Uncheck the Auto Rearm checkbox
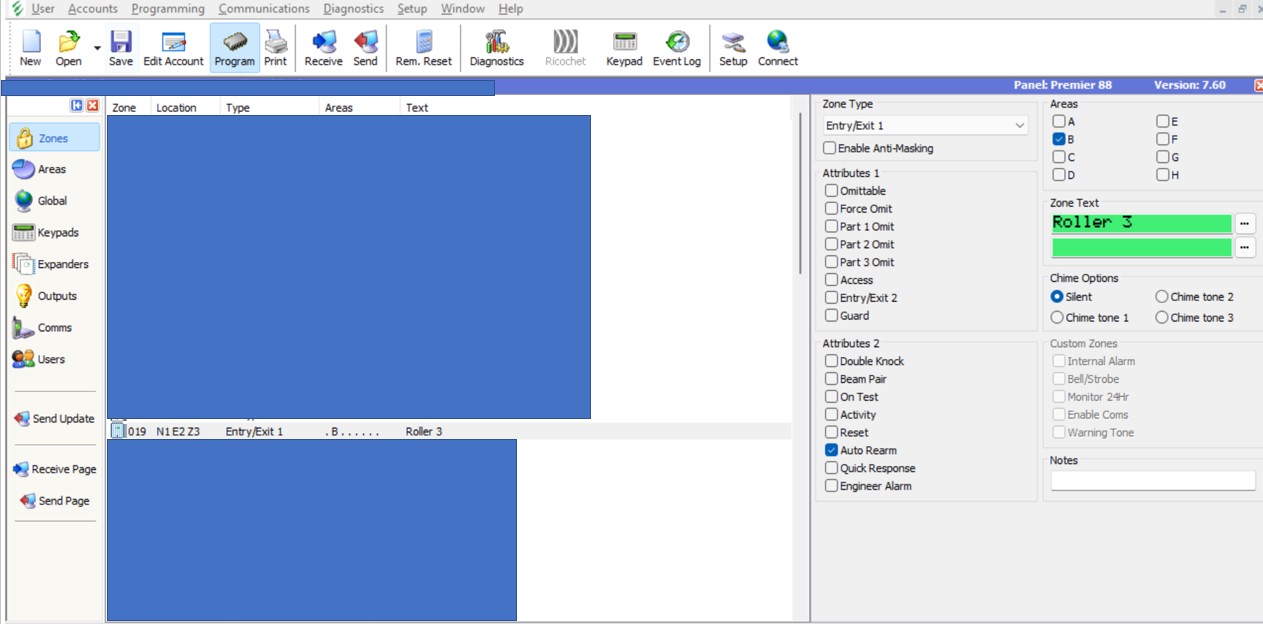The width and height of the screenshot is (1263, 624). pos(831,451)
